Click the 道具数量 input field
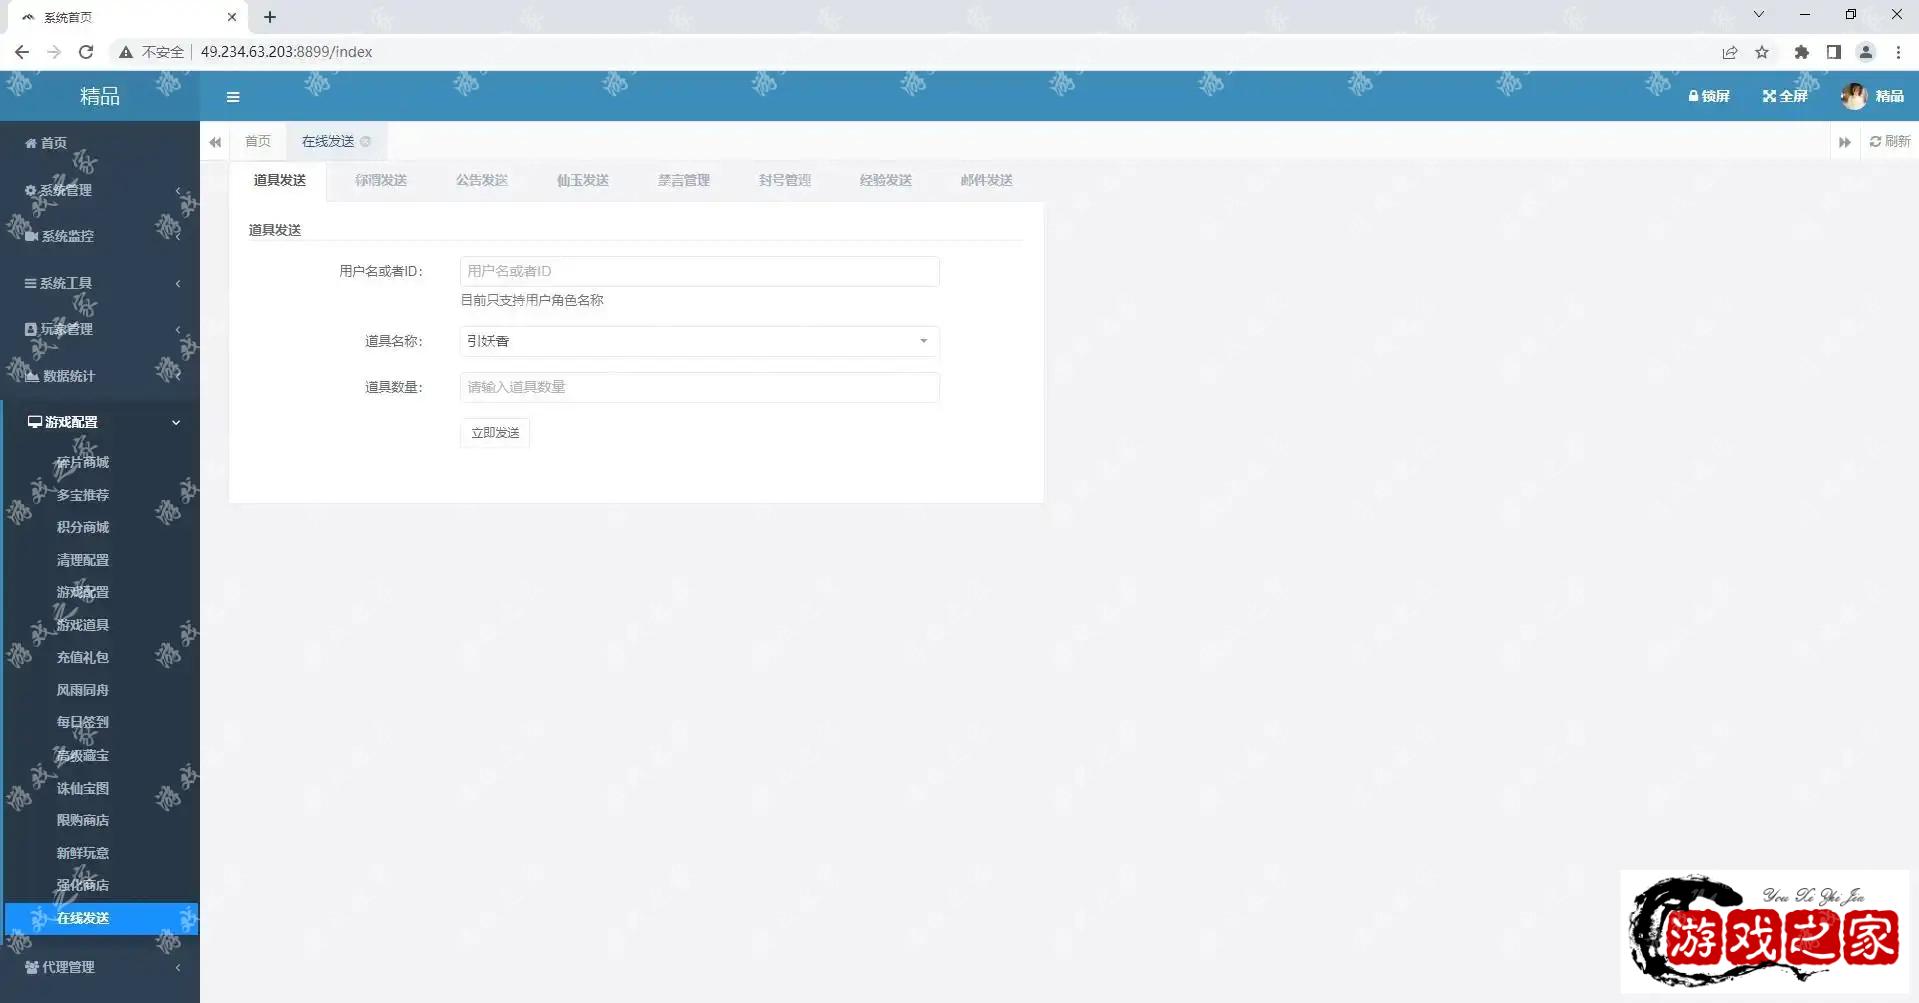The height and width of the screenshot is (1003, 1919). click(698, 387)
